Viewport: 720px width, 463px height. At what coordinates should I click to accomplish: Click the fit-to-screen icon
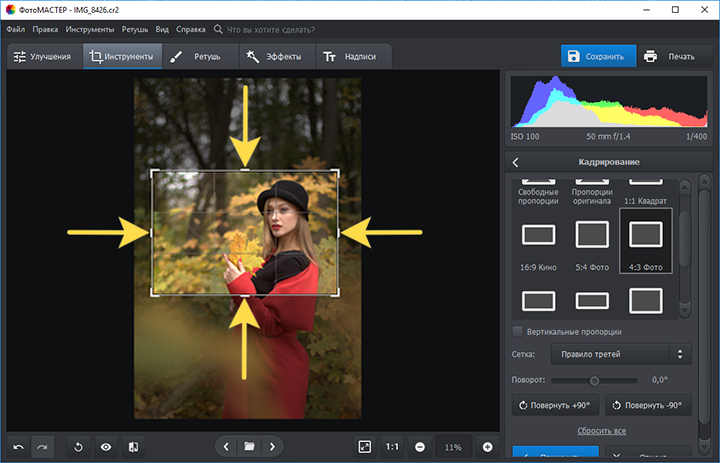click(x=365, y=447)
